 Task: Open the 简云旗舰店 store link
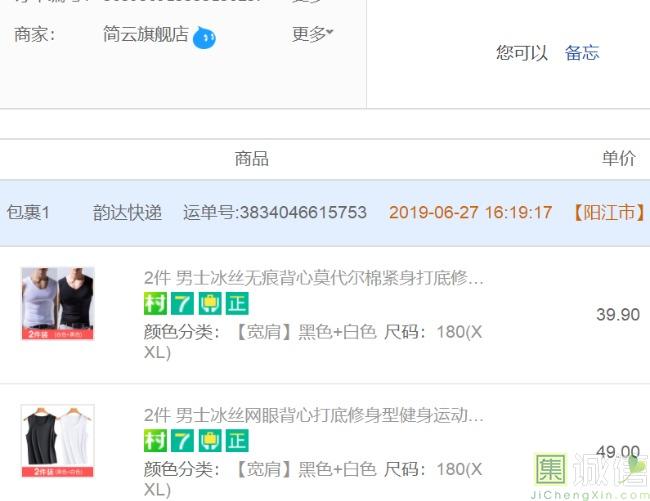tap(146, 34)
